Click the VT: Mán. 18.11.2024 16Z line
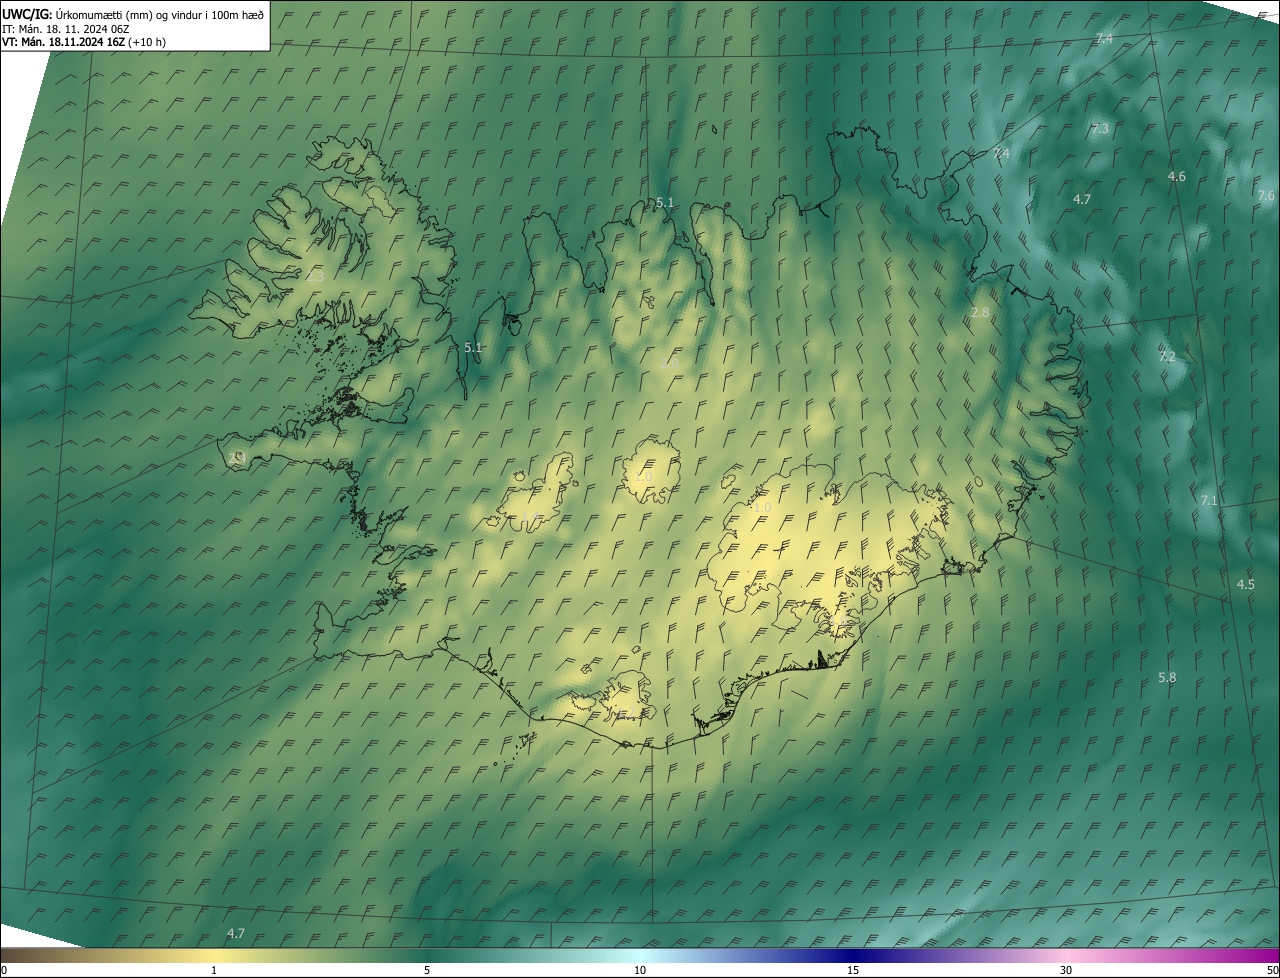Viewport: 1280px width, 978px height. (84, 42)
